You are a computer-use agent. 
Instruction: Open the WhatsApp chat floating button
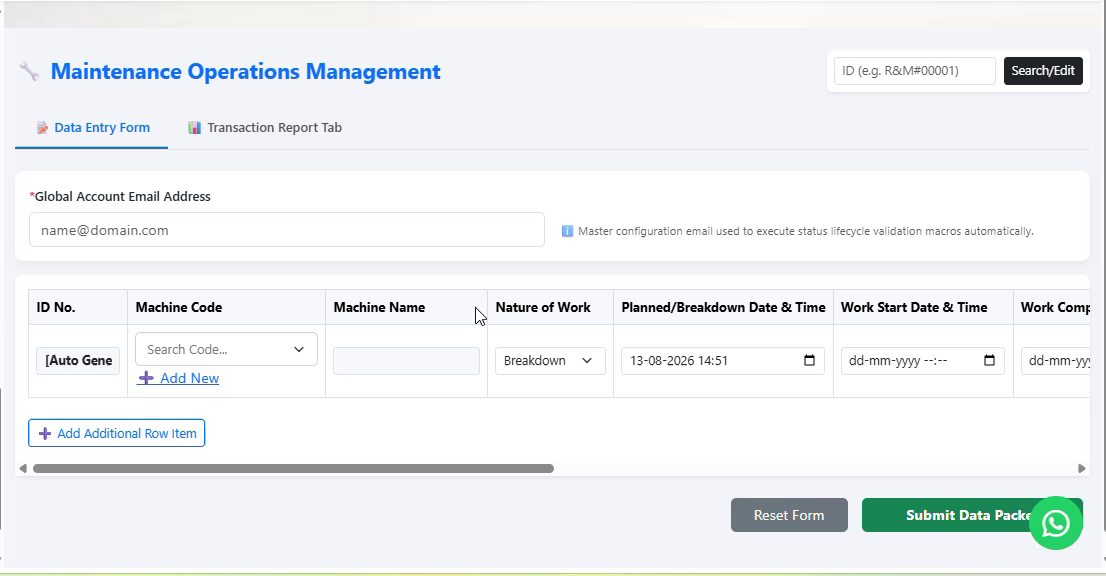tap(1055, 523)
